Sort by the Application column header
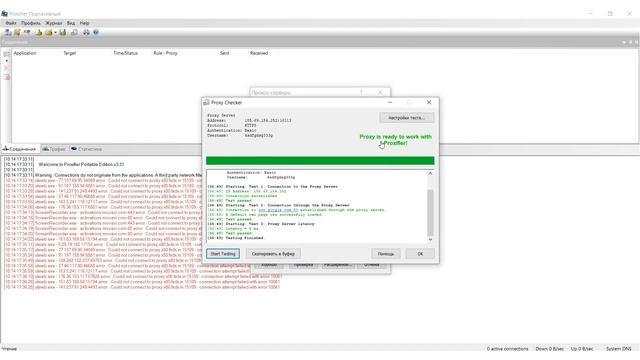This screenshot has height=360, width=640. coord(25,53)
